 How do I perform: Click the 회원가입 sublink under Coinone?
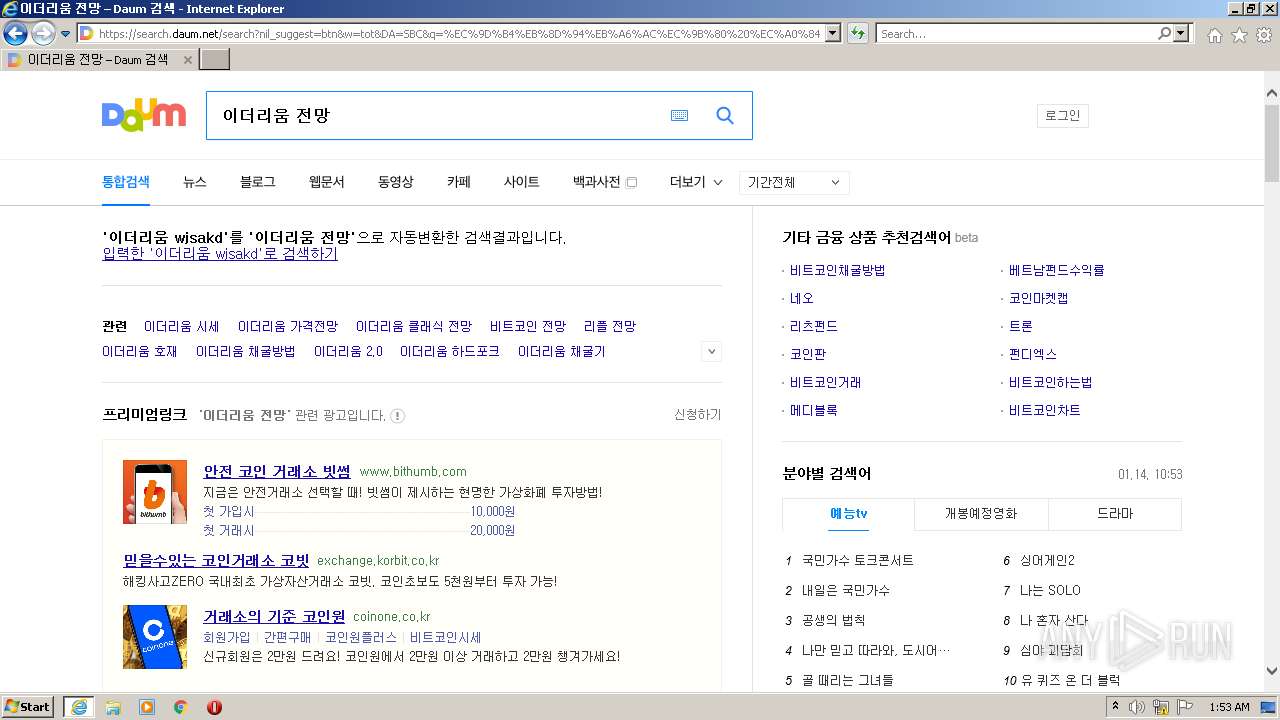(x=227, y=637)
